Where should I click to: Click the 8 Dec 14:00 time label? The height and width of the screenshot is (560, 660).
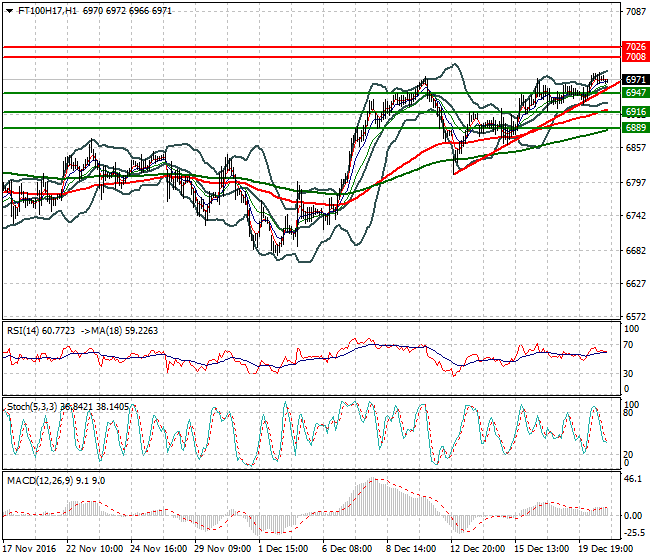pyautogui.click(x=411, y=549)
